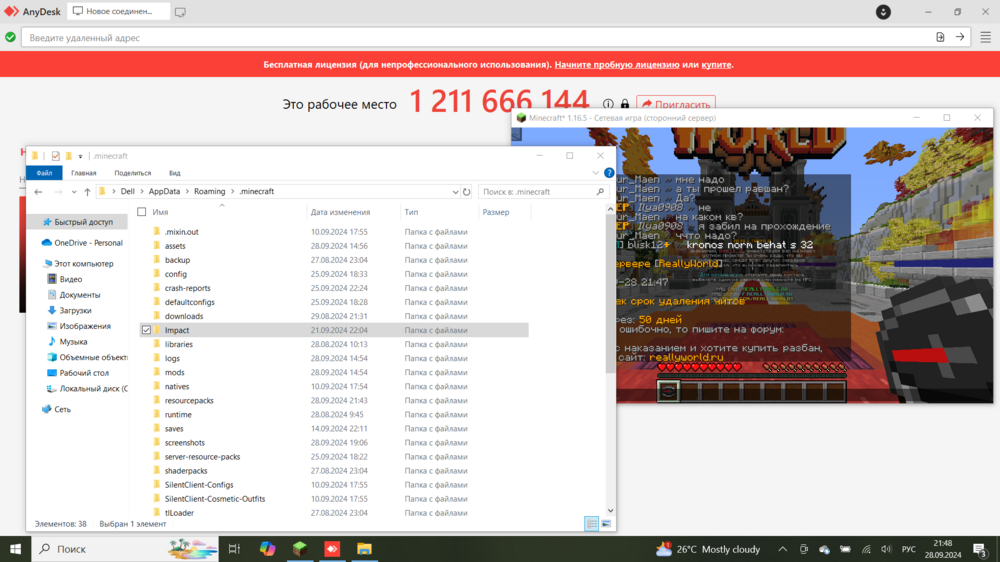This screenshot has height=562, width=1000.
Task: Click volume speaker icon in tray
Action: click(886, 549)
